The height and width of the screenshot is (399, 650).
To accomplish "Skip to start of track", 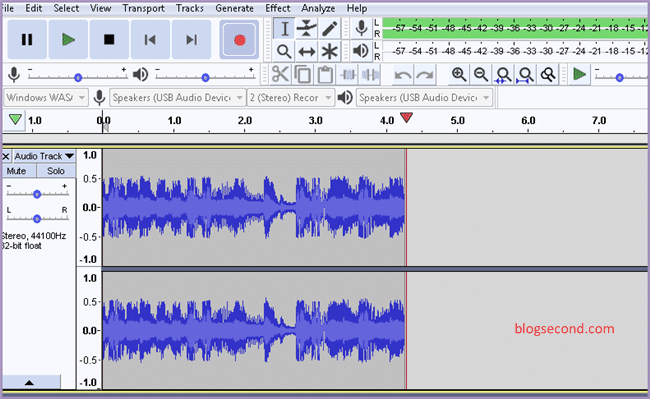I will (150, 40).
